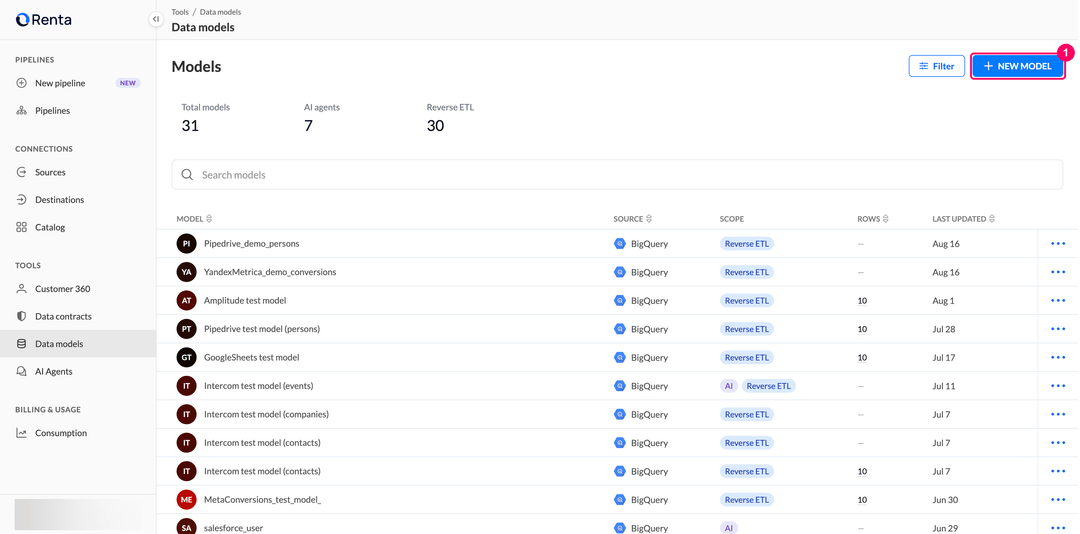Click the Total models count 31
The height and width of the screenshot is (534, 1080).
pyautogui.click(x=190, y=125)
